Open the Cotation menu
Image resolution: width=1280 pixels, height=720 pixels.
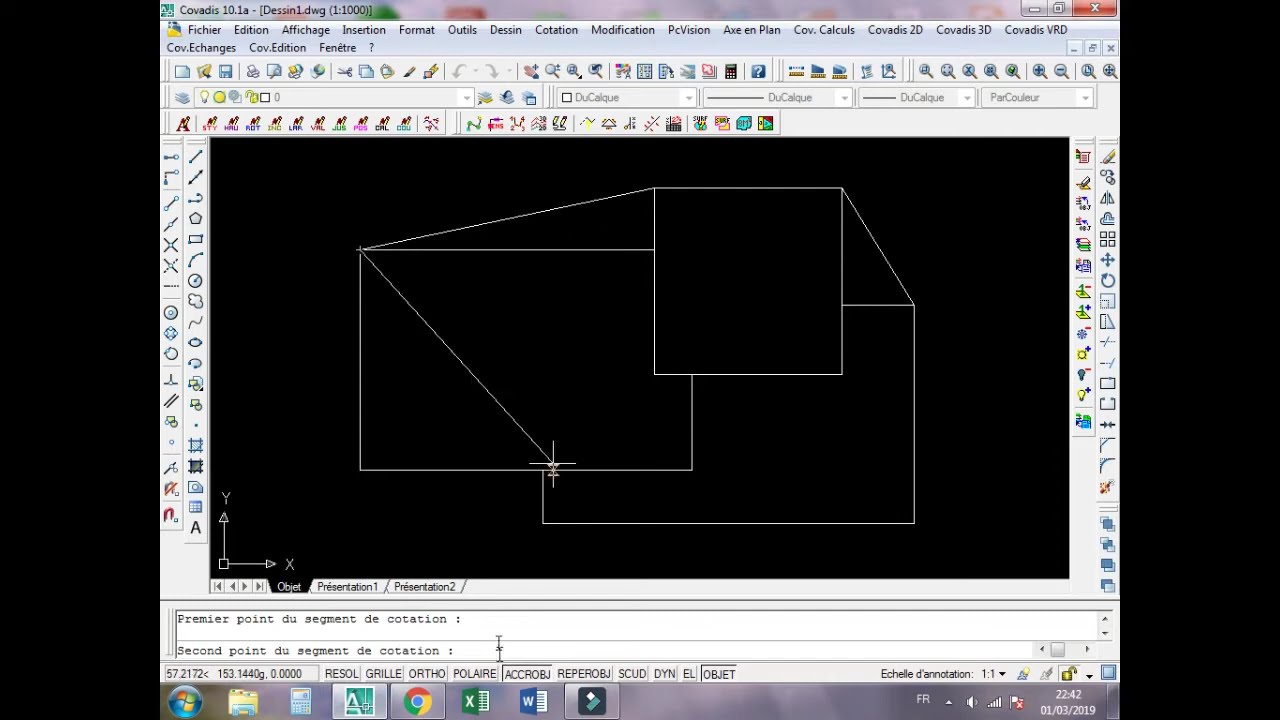556,30
